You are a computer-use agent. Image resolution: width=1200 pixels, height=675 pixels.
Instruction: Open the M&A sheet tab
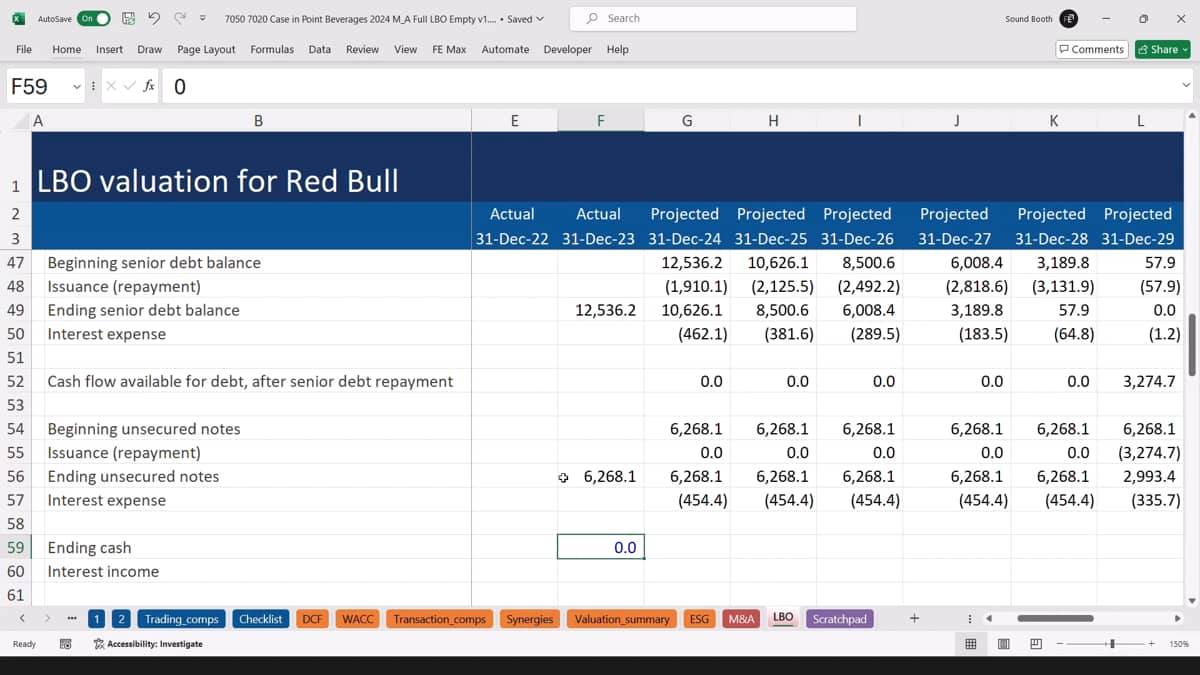(741, 619)
